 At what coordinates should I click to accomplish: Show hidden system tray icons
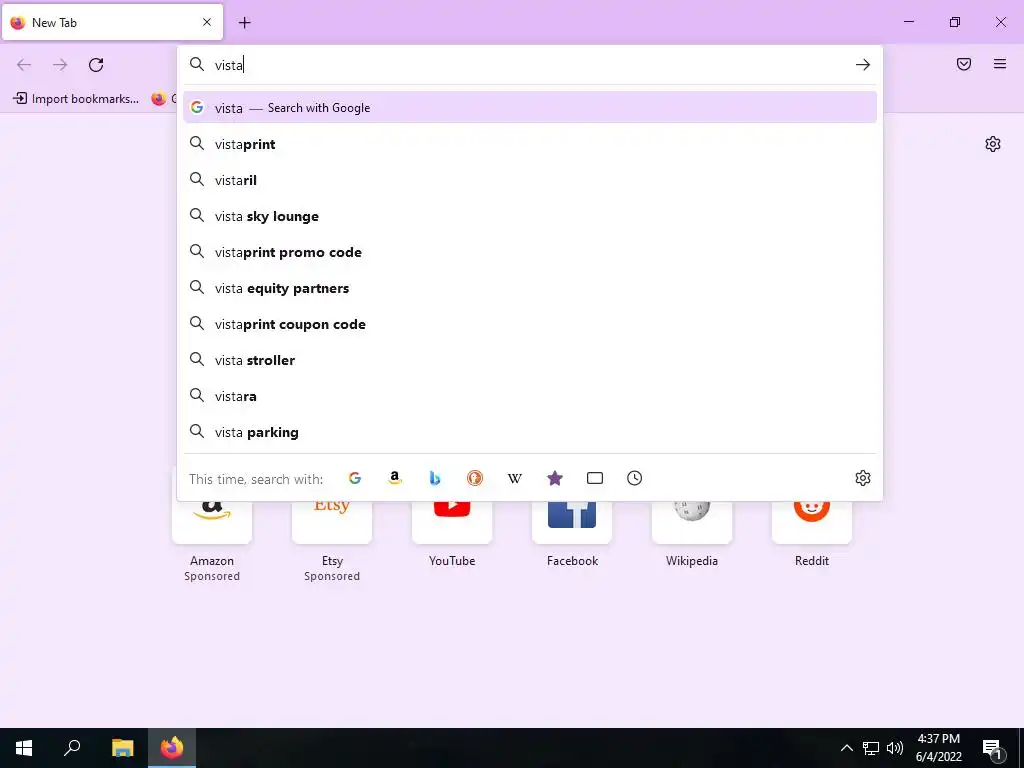(846, 748)
